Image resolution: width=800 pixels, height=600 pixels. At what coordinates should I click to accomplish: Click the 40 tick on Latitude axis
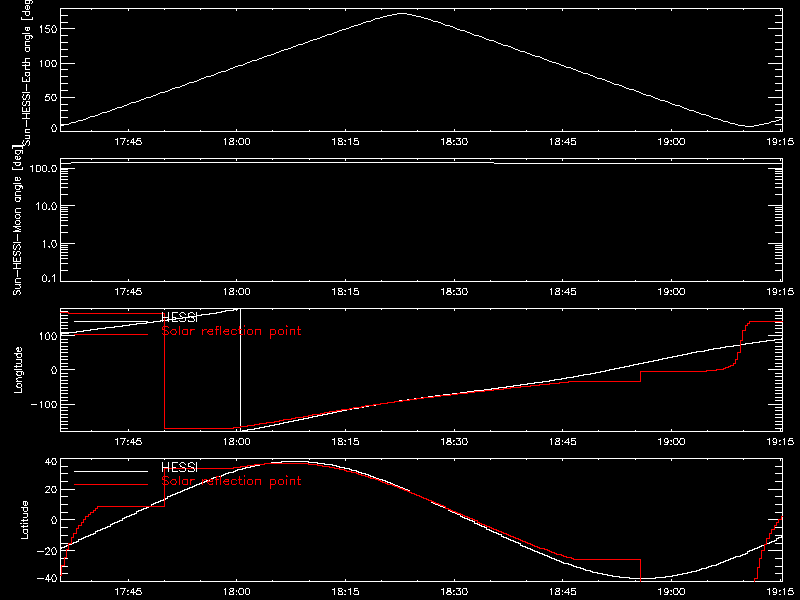51,462
